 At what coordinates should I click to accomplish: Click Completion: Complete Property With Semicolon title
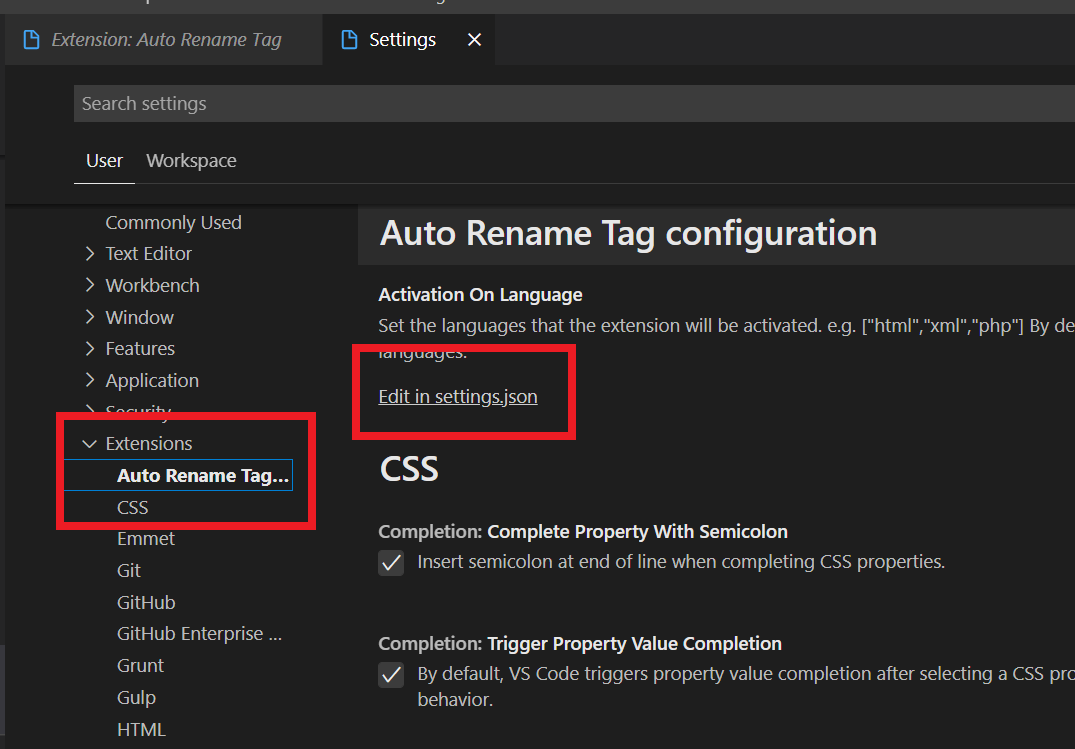pos(583,532)
